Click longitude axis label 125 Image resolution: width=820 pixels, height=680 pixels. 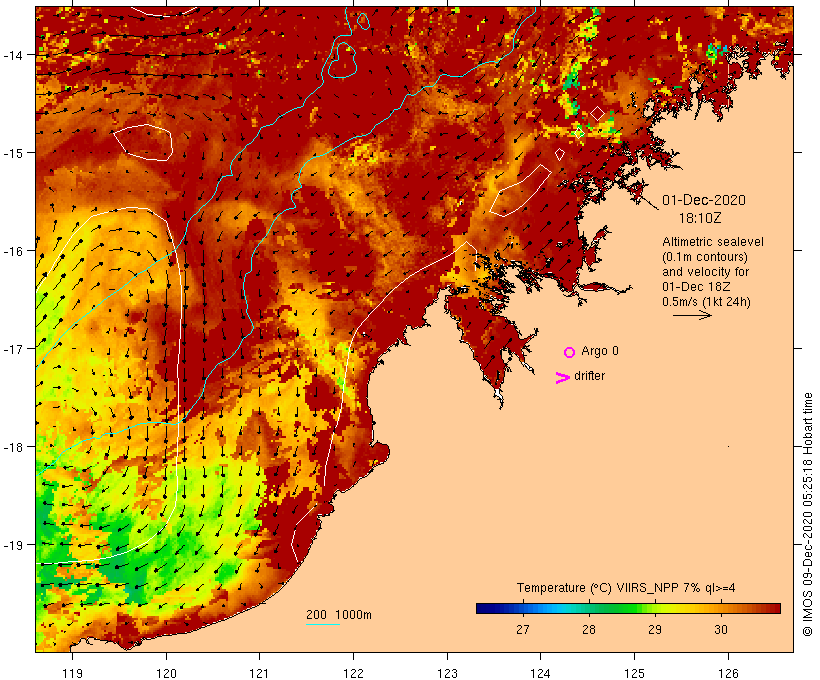[634, 673]
